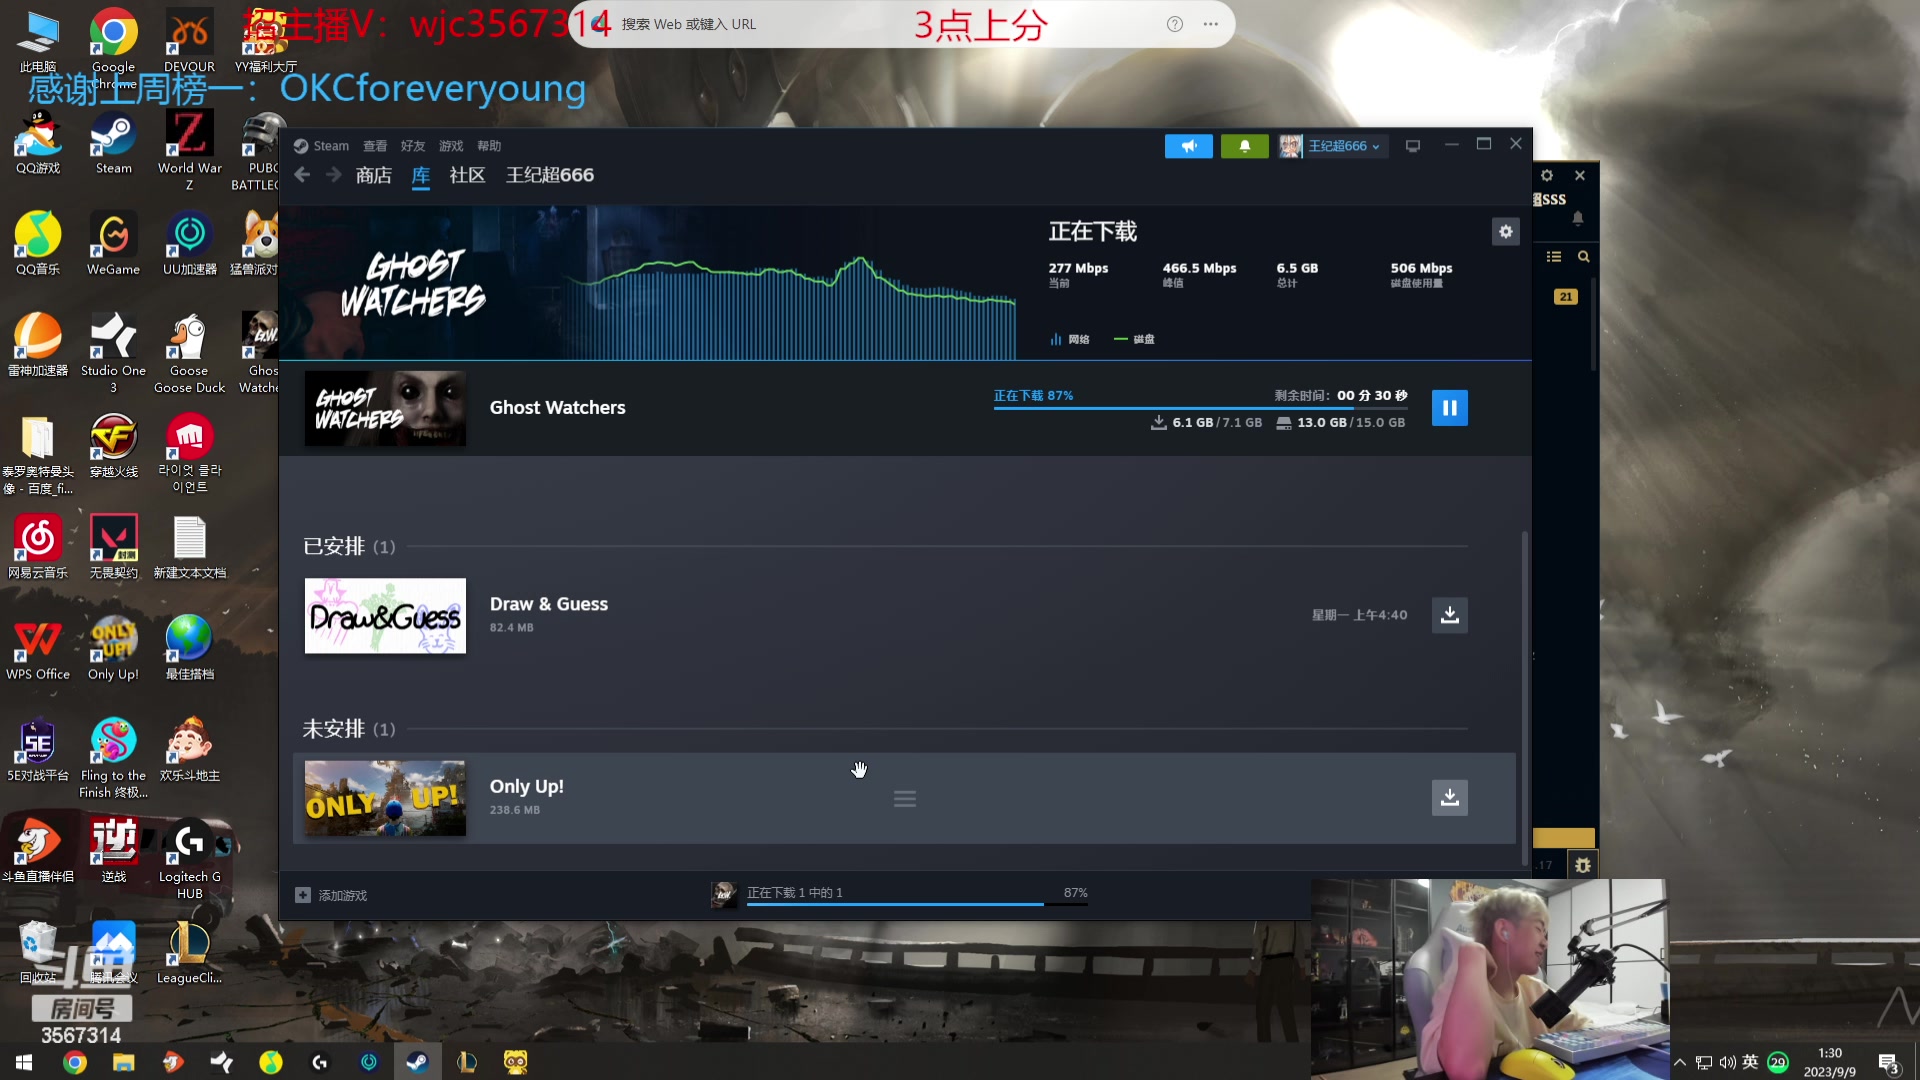Image resolution: width=1920 pixels, height=1080 pixels.
Task: Click the taskbar volume speaker icon
Action: 1727,1062
